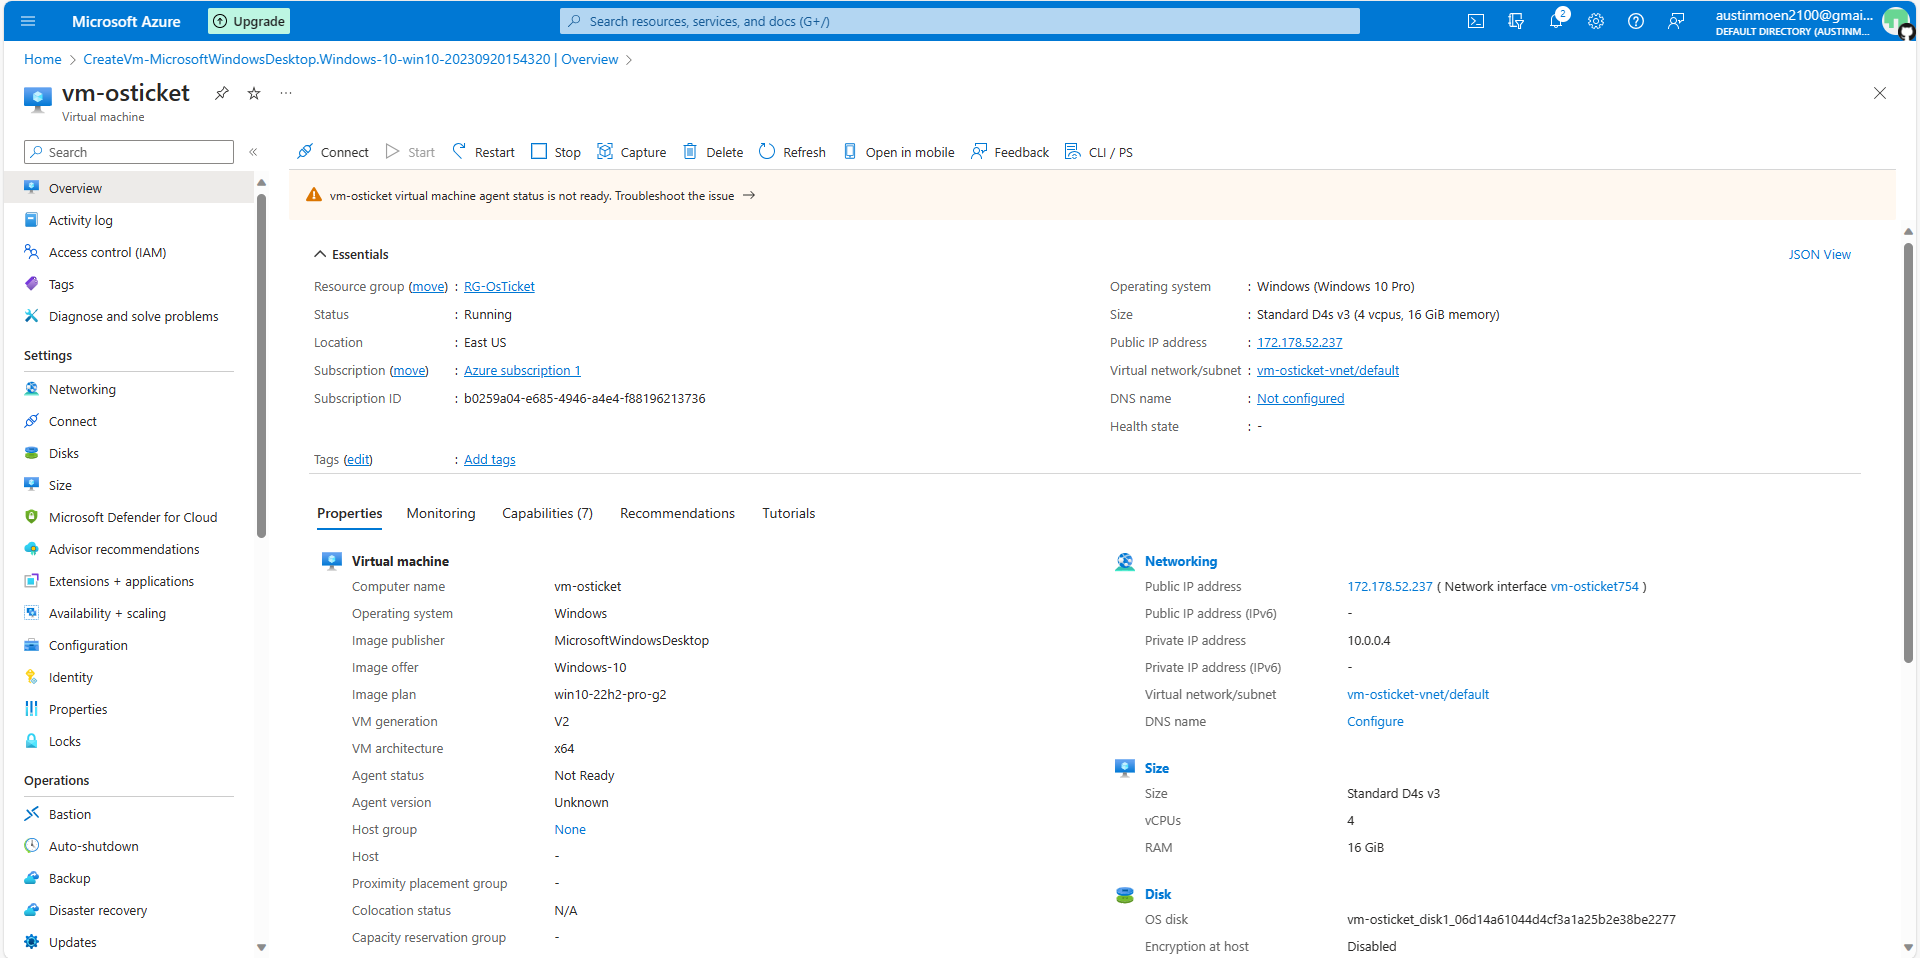Viewport: 1920px width, 958px height.
Task: Open portal settings gear
Action: [x=1596, y=20]
